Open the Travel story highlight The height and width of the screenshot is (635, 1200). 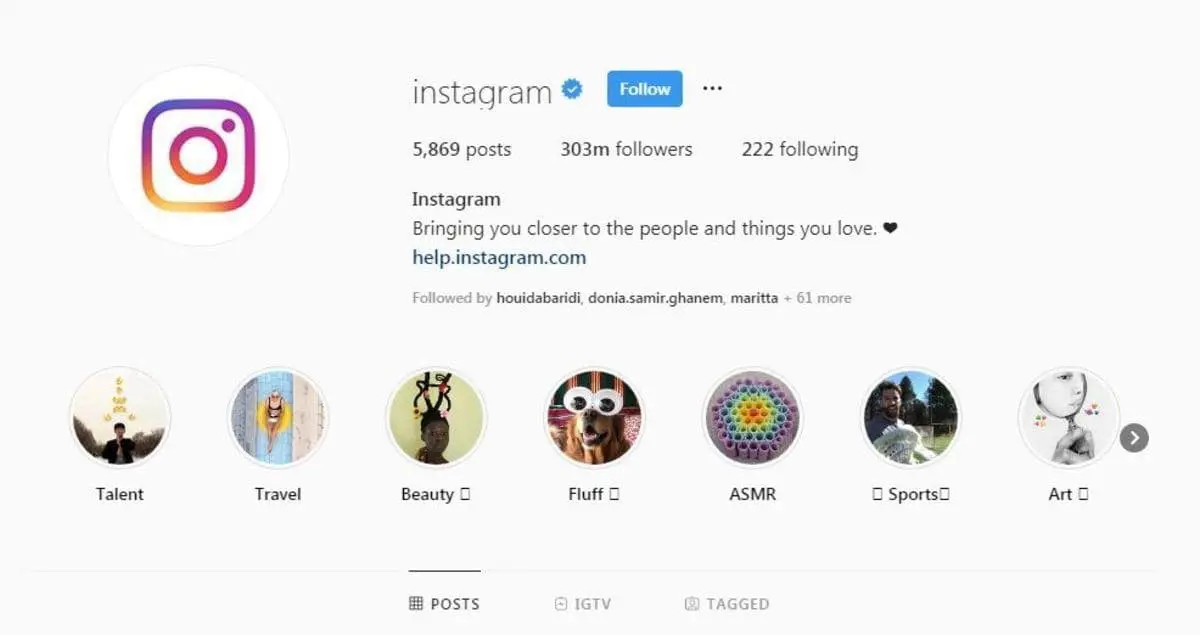(x=278, y=417)
